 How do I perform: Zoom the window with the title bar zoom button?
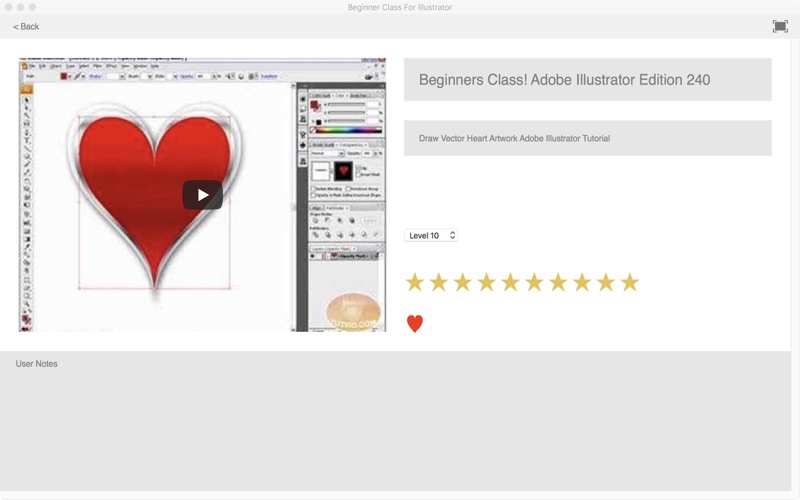(x=32, y=7)
